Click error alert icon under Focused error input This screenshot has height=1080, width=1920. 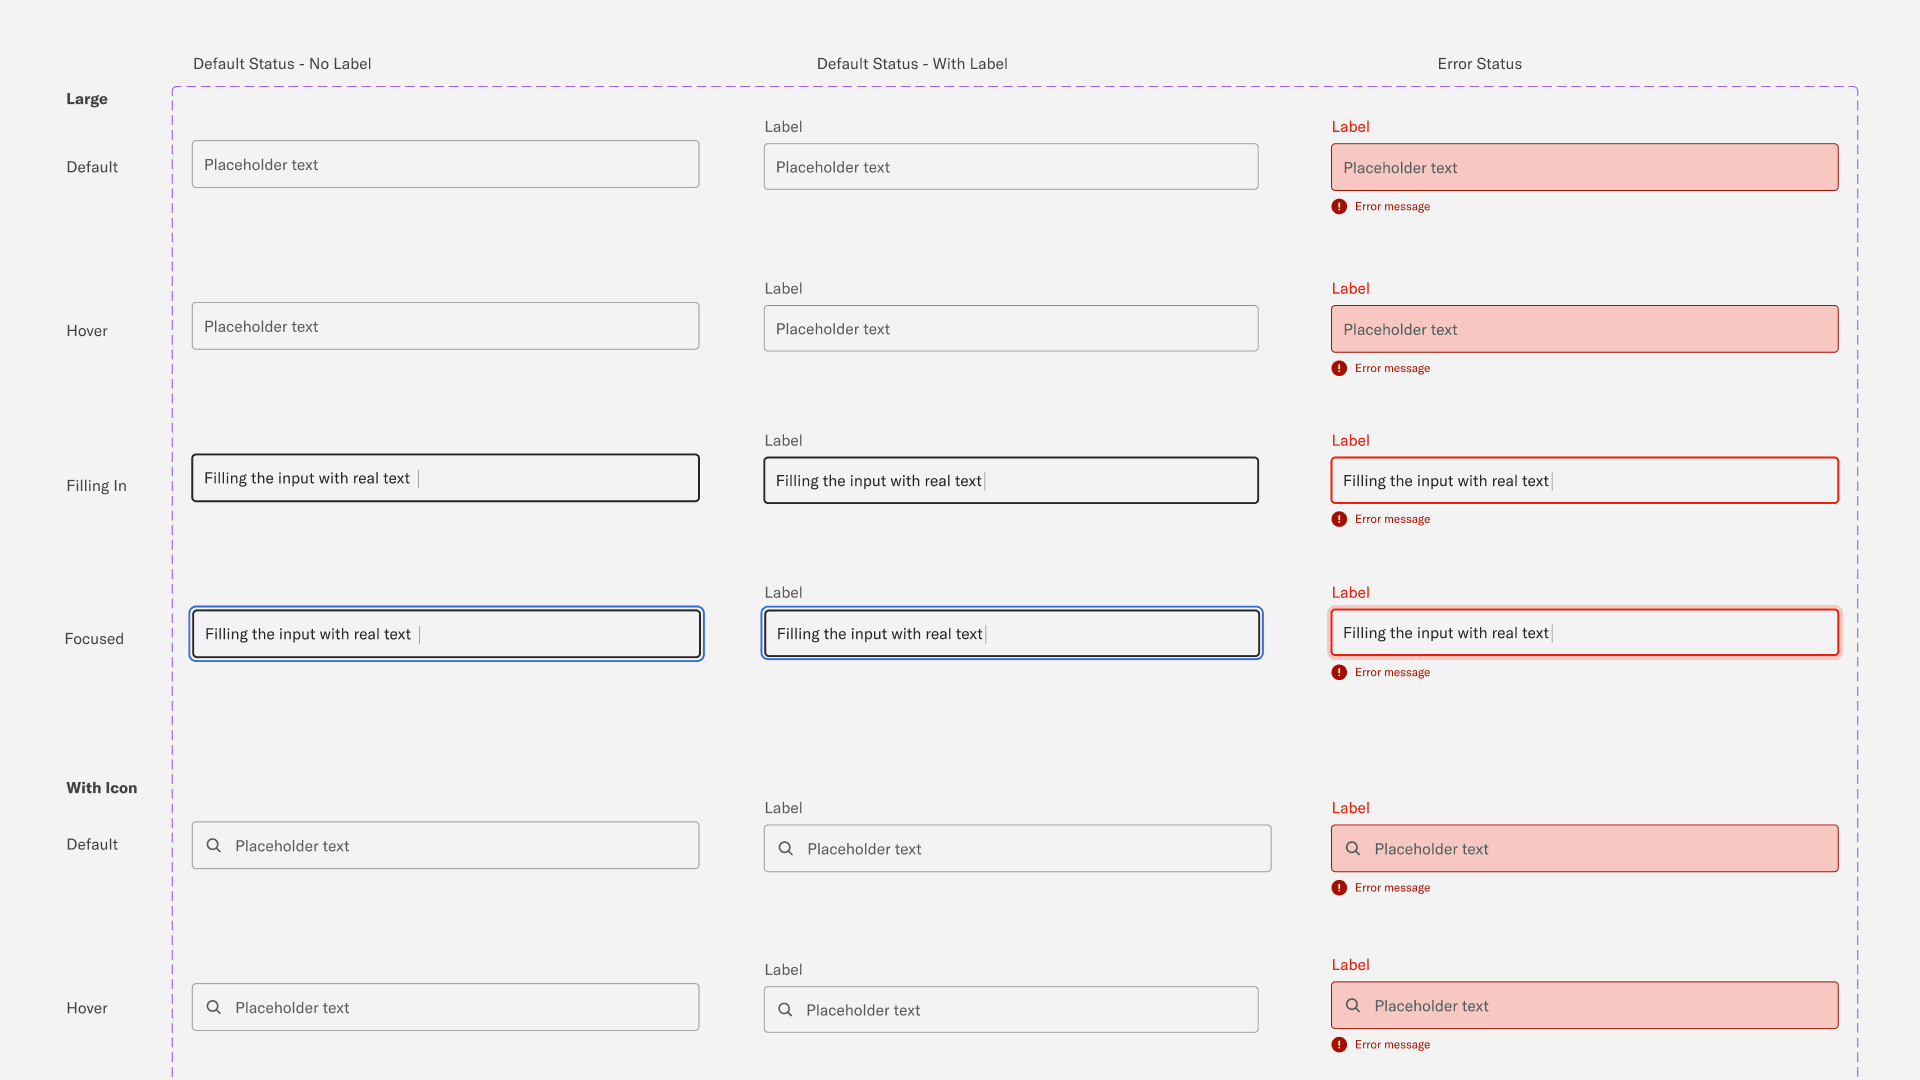pyautogui.click(x=1339, y=673)
